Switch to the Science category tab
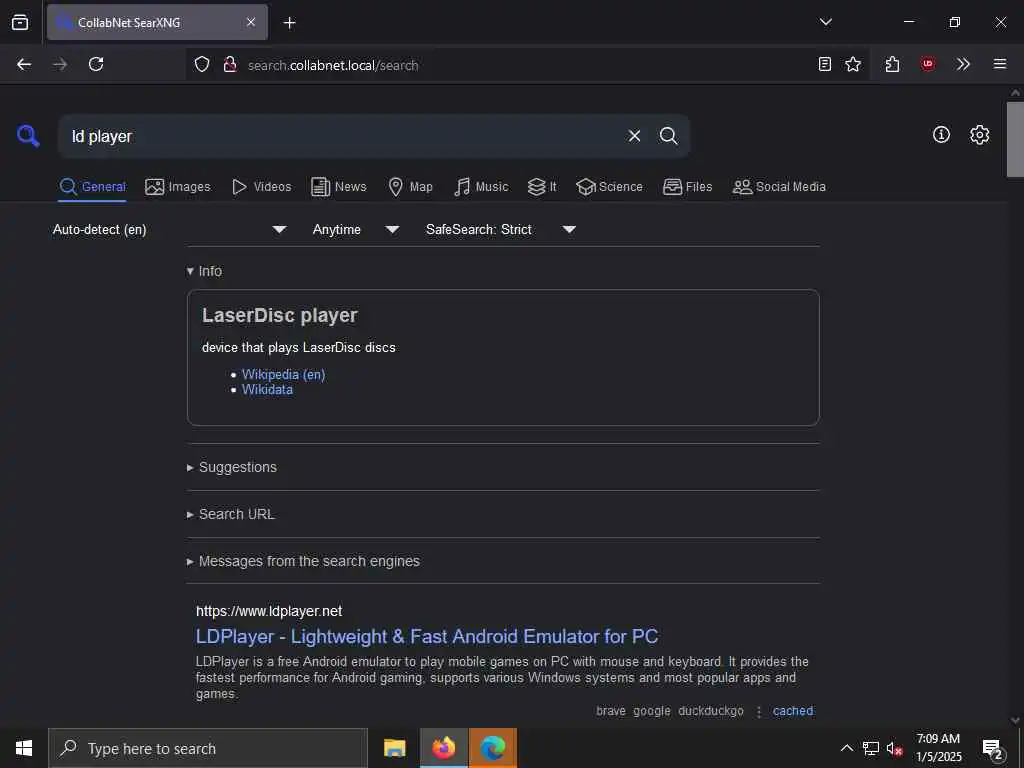This screenshot has height=768, width=1024. (609, 187)
